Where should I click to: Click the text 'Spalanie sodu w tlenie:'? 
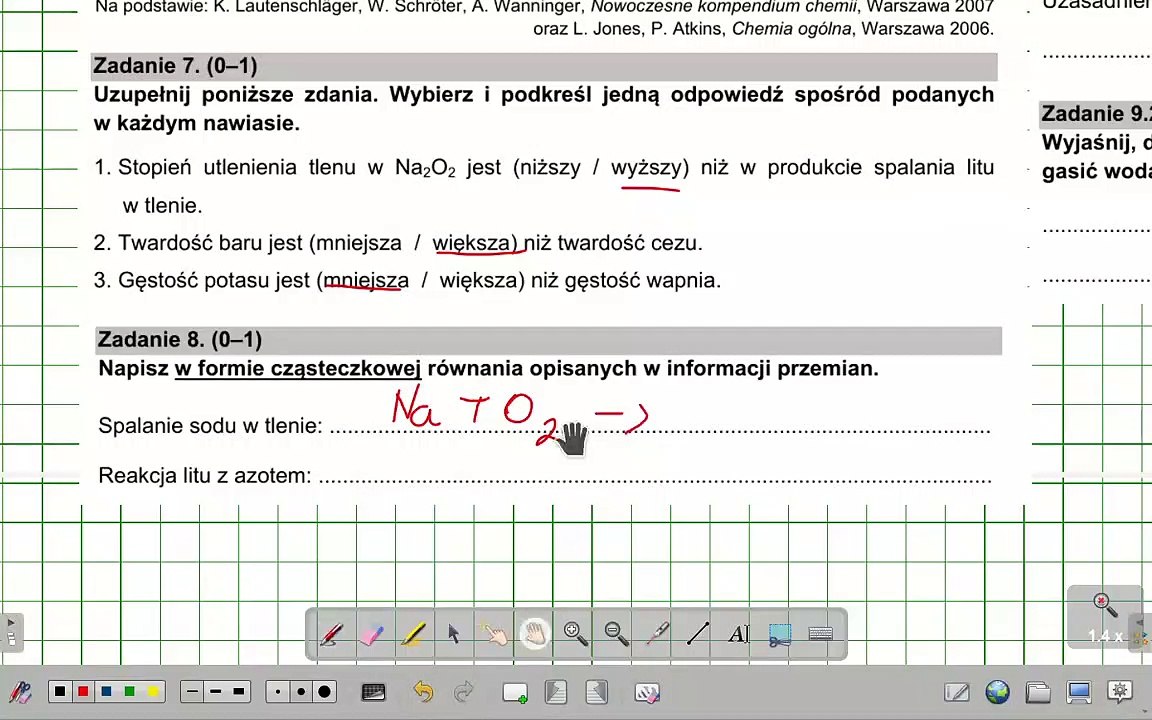coord(210,425)
